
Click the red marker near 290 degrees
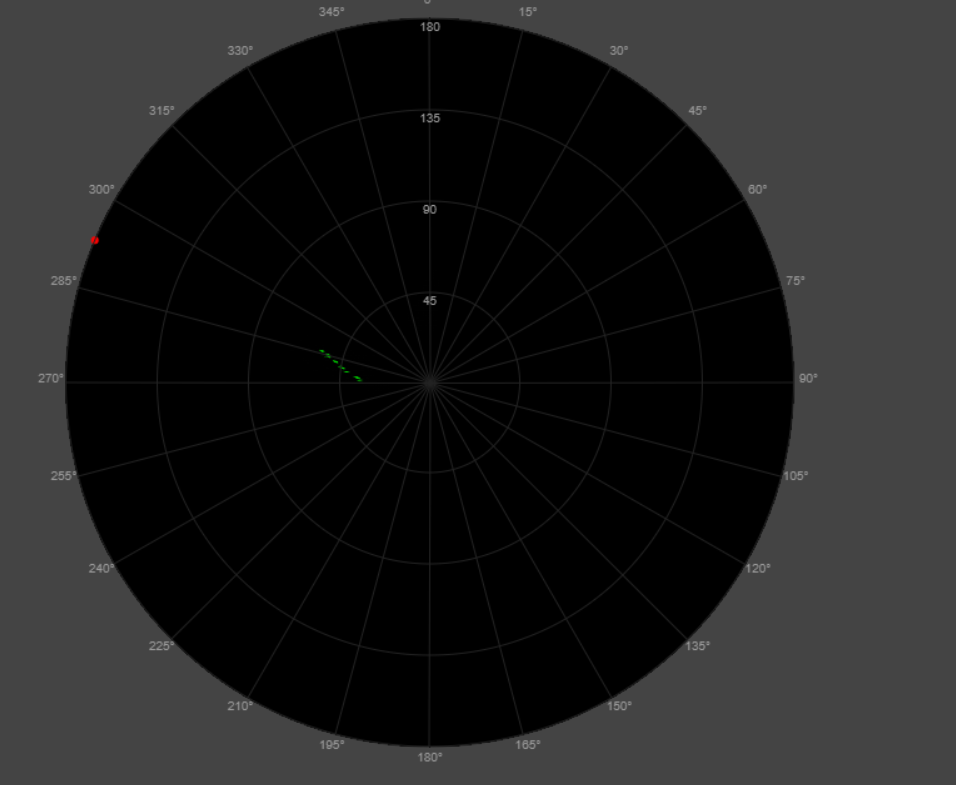[x=95, y=240]
